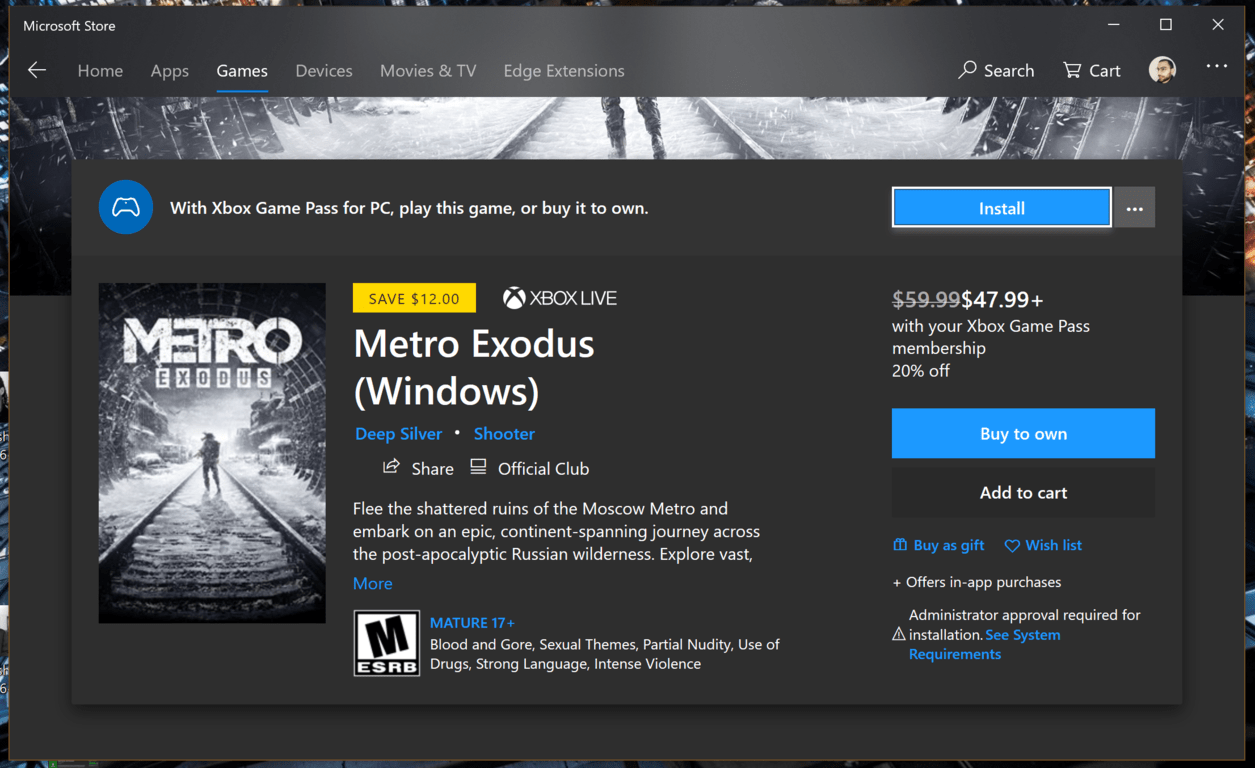Click the Xbox Game Pass banner message

(409, 208)
